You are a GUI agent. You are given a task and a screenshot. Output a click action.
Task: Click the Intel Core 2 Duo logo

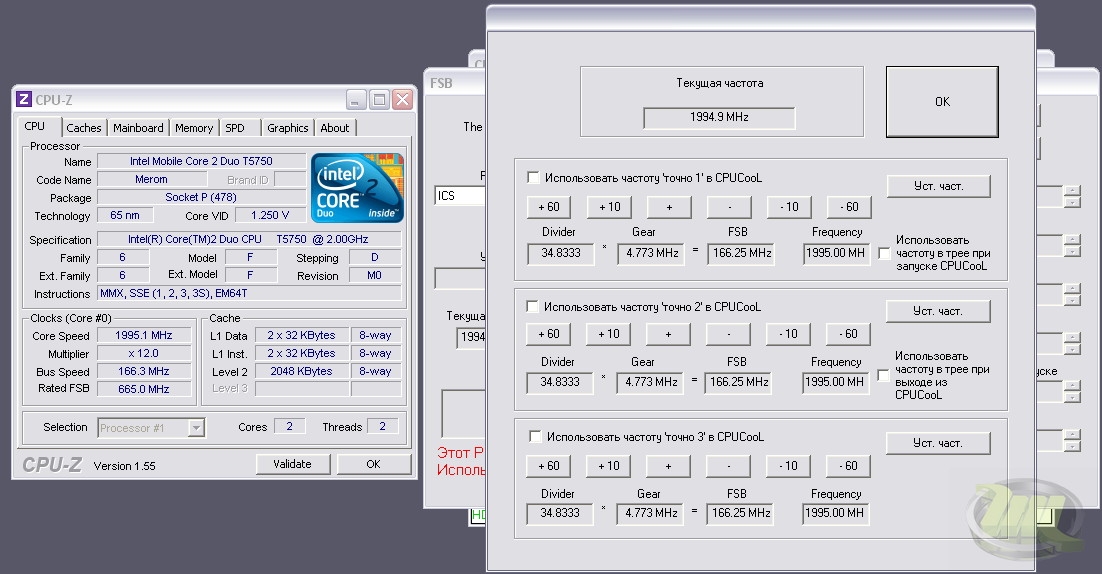[x=358, y=188]
